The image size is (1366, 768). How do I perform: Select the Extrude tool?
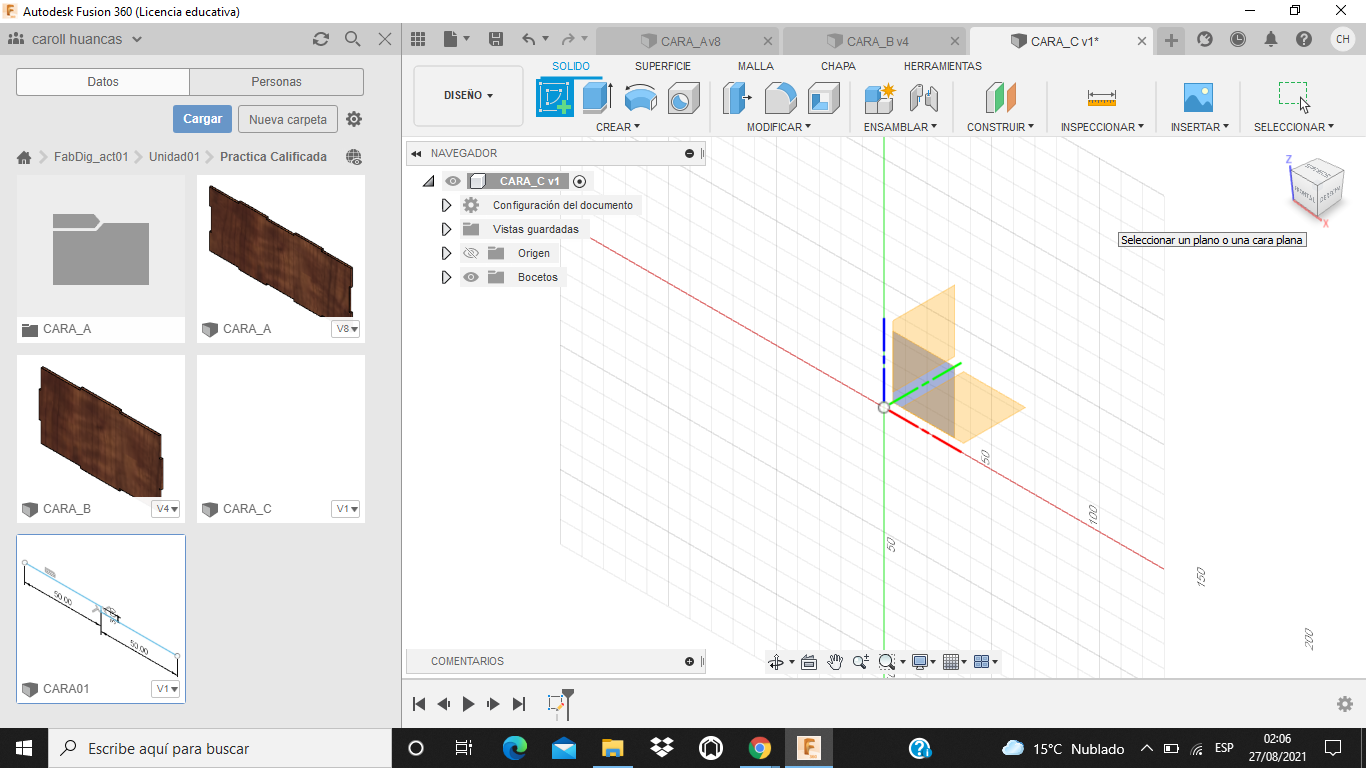click(x=598, y=97)
